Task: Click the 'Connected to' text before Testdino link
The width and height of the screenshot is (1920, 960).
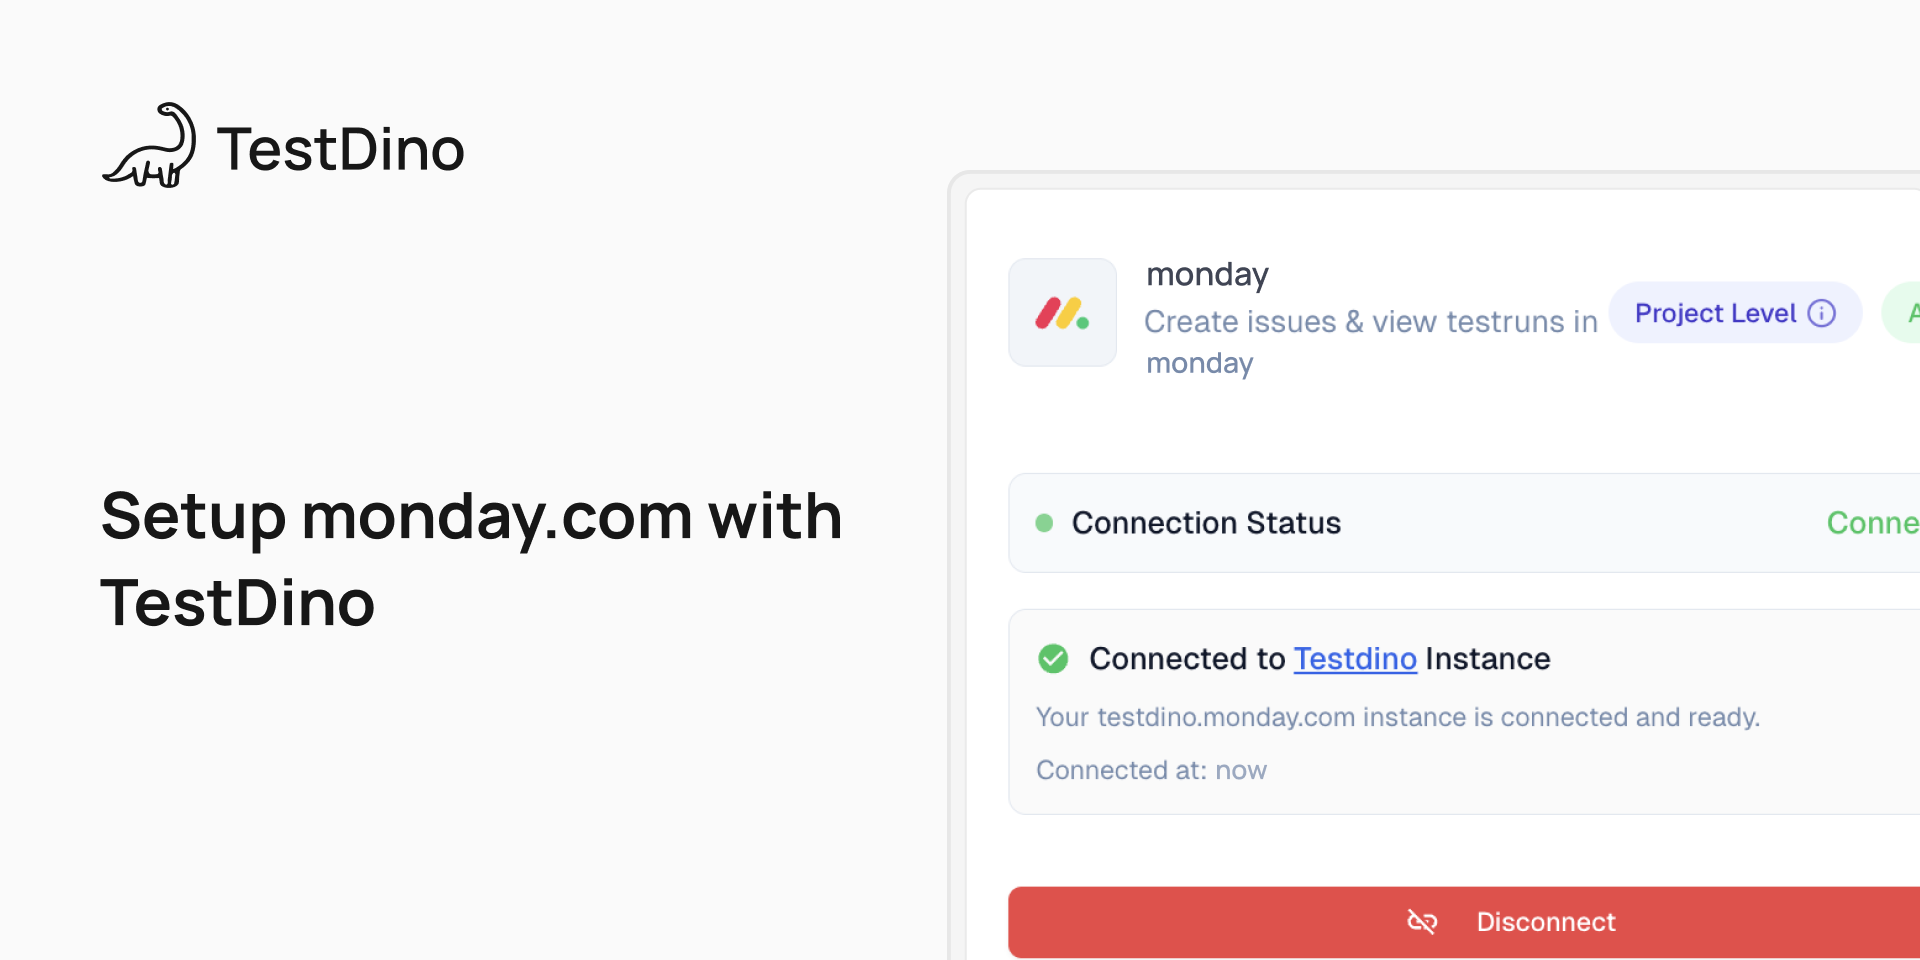Action: (1187, 659)
